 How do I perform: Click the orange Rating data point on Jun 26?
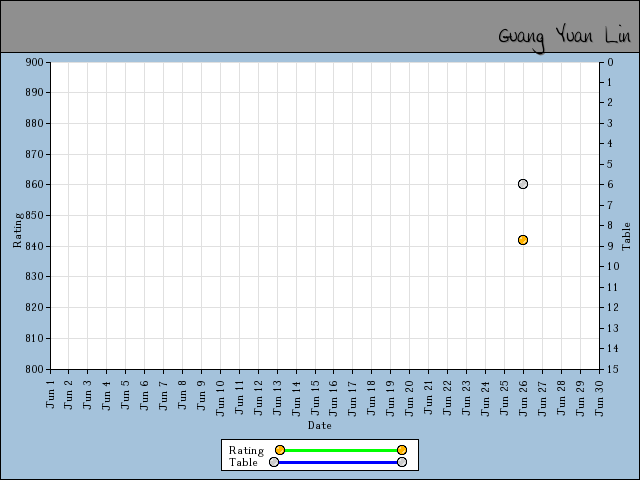click(x=523, y=240)
